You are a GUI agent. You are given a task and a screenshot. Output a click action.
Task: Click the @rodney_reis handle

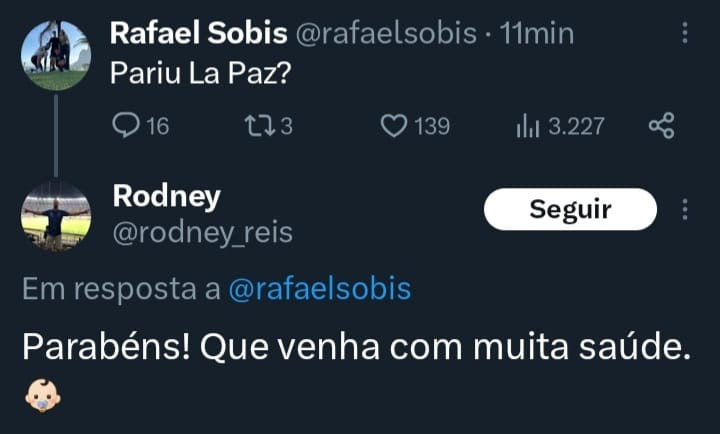click(202, 233)
